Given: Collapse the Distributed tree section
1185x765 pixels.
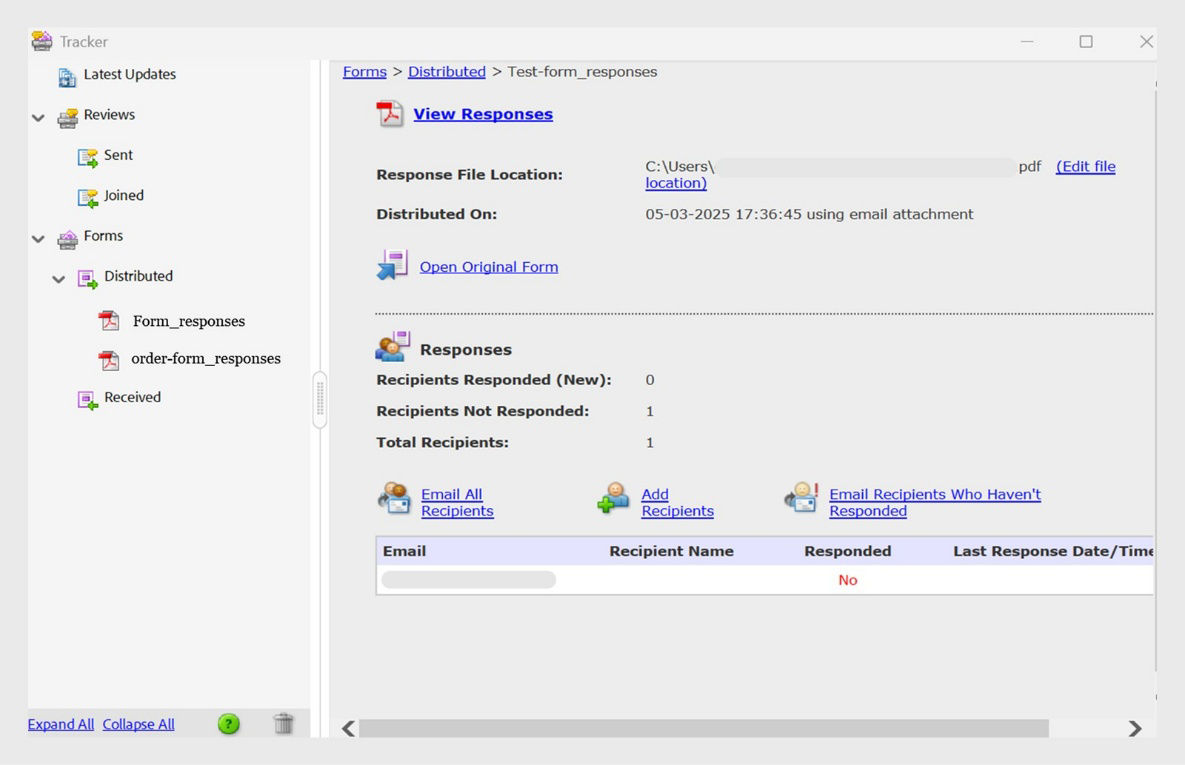Looking at the screenshot, I should tap(58, 278).
